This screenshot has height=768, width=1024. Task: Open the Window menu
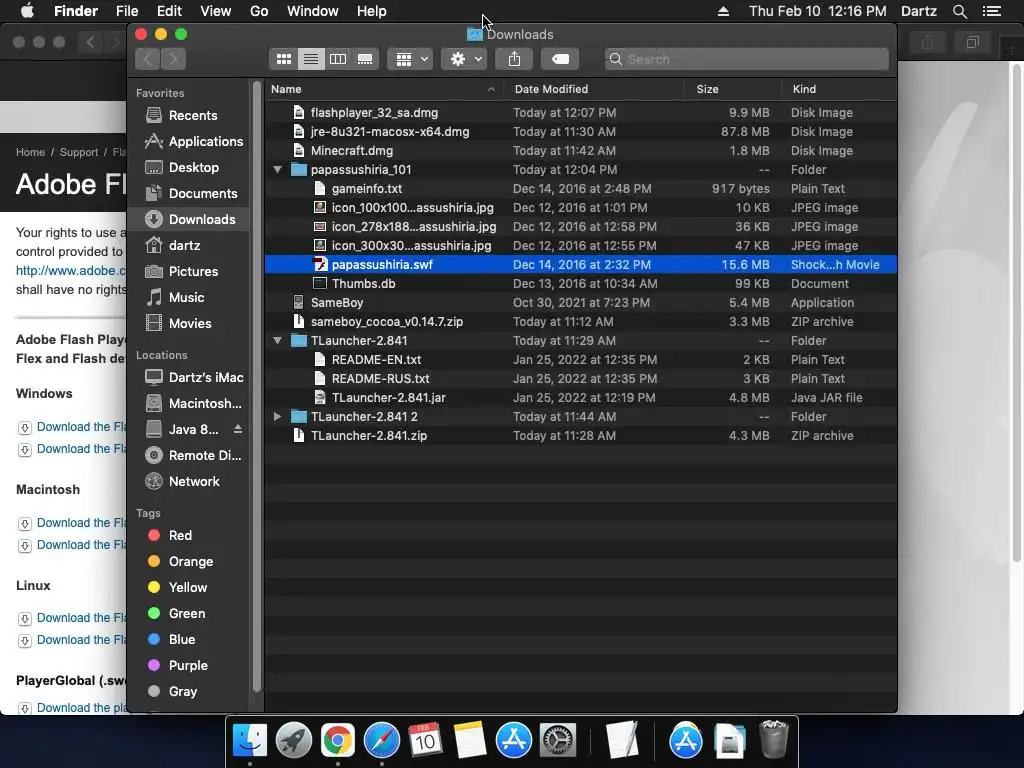(313, 11)
